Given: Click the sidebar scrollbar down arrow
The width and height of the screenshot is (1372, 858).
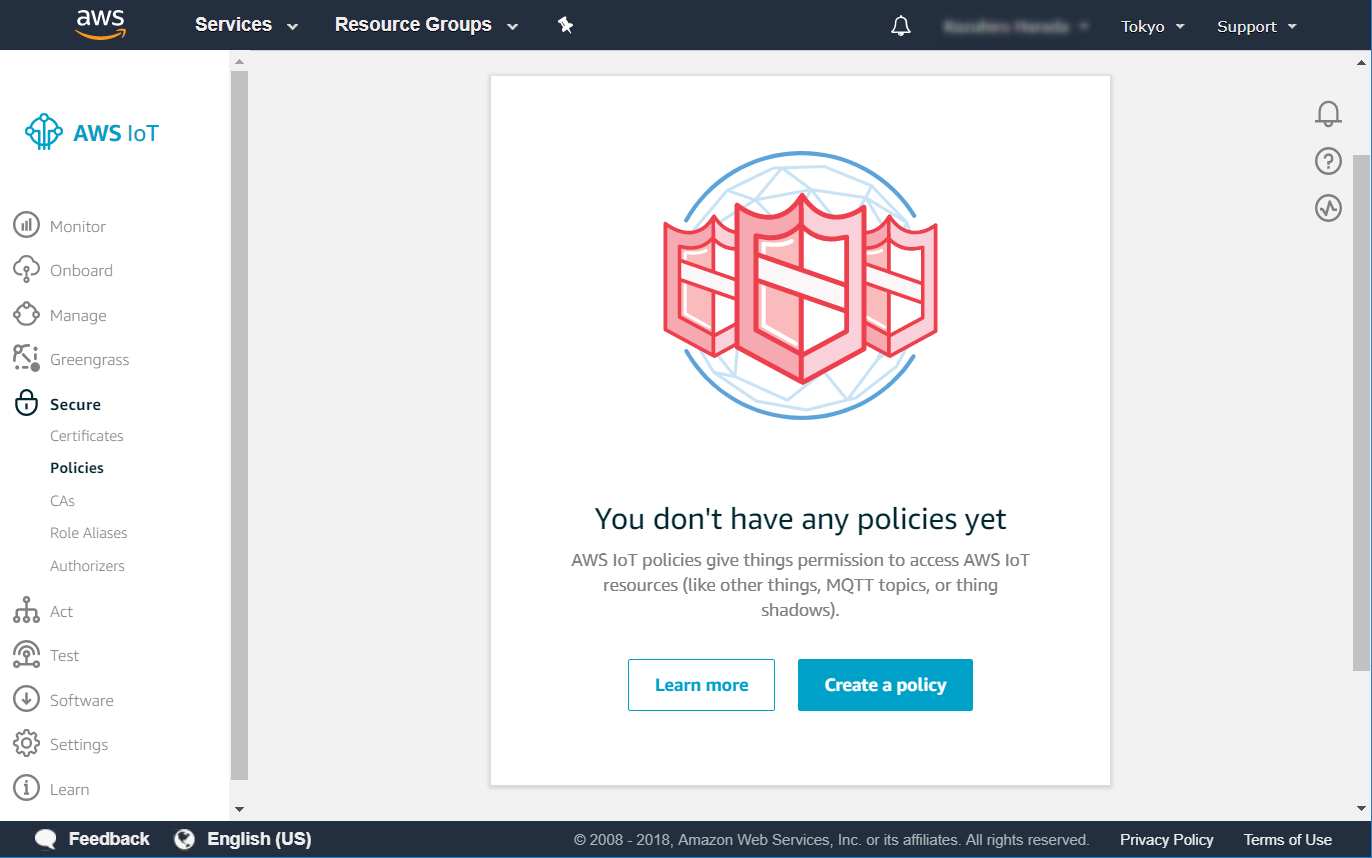Looking at the screenshot, I should point(239,808).
